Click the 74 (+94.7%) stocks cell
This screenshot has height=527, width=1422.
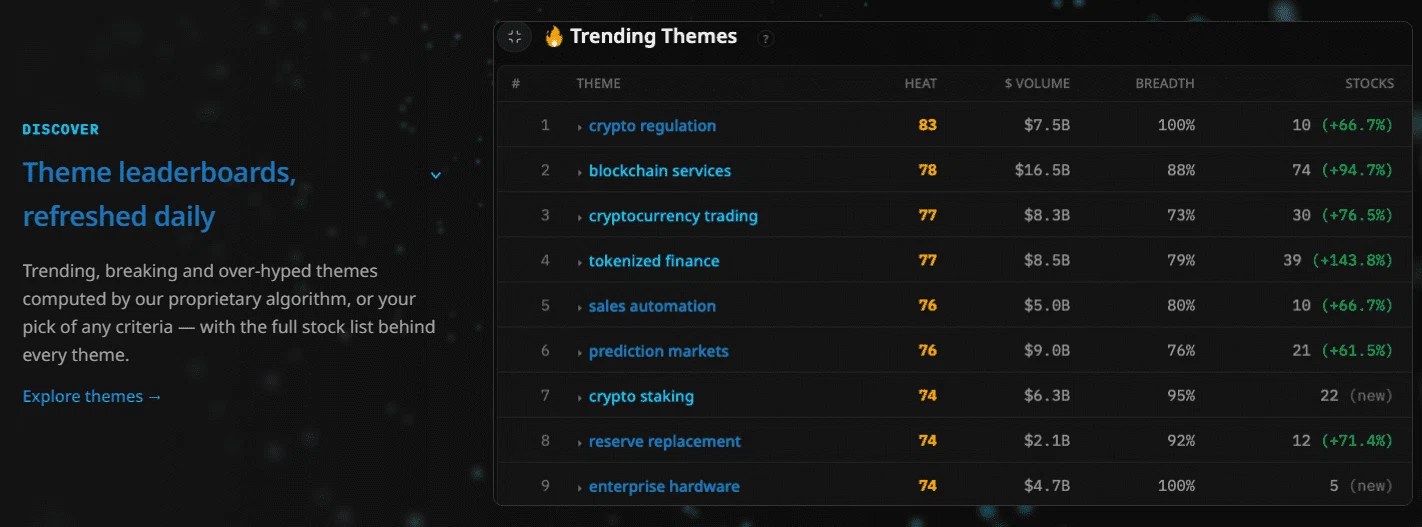point(1342,171)
